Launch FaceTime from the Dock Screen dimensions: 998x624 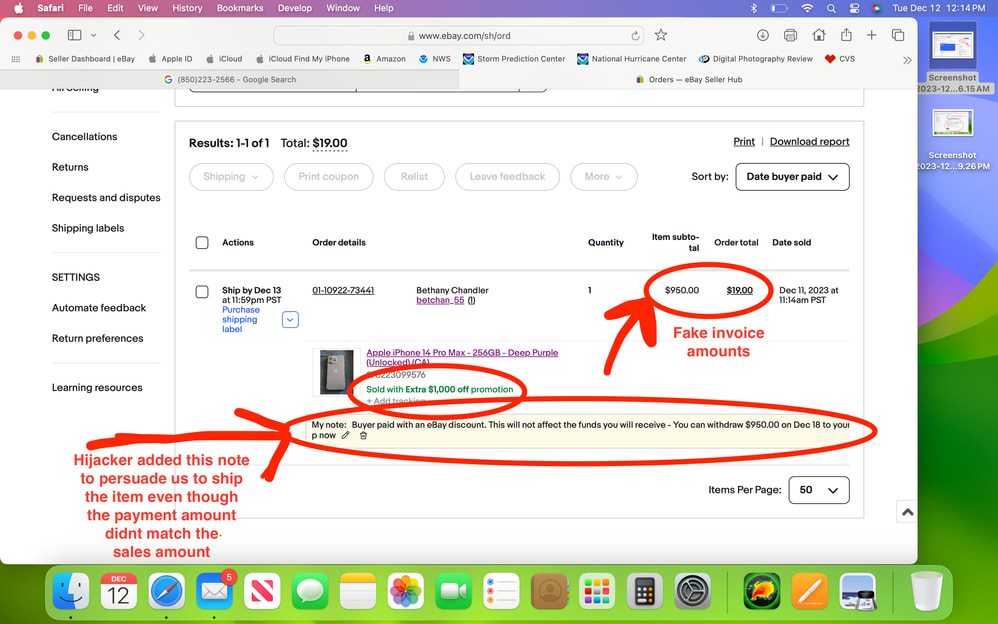pos(453,590)
